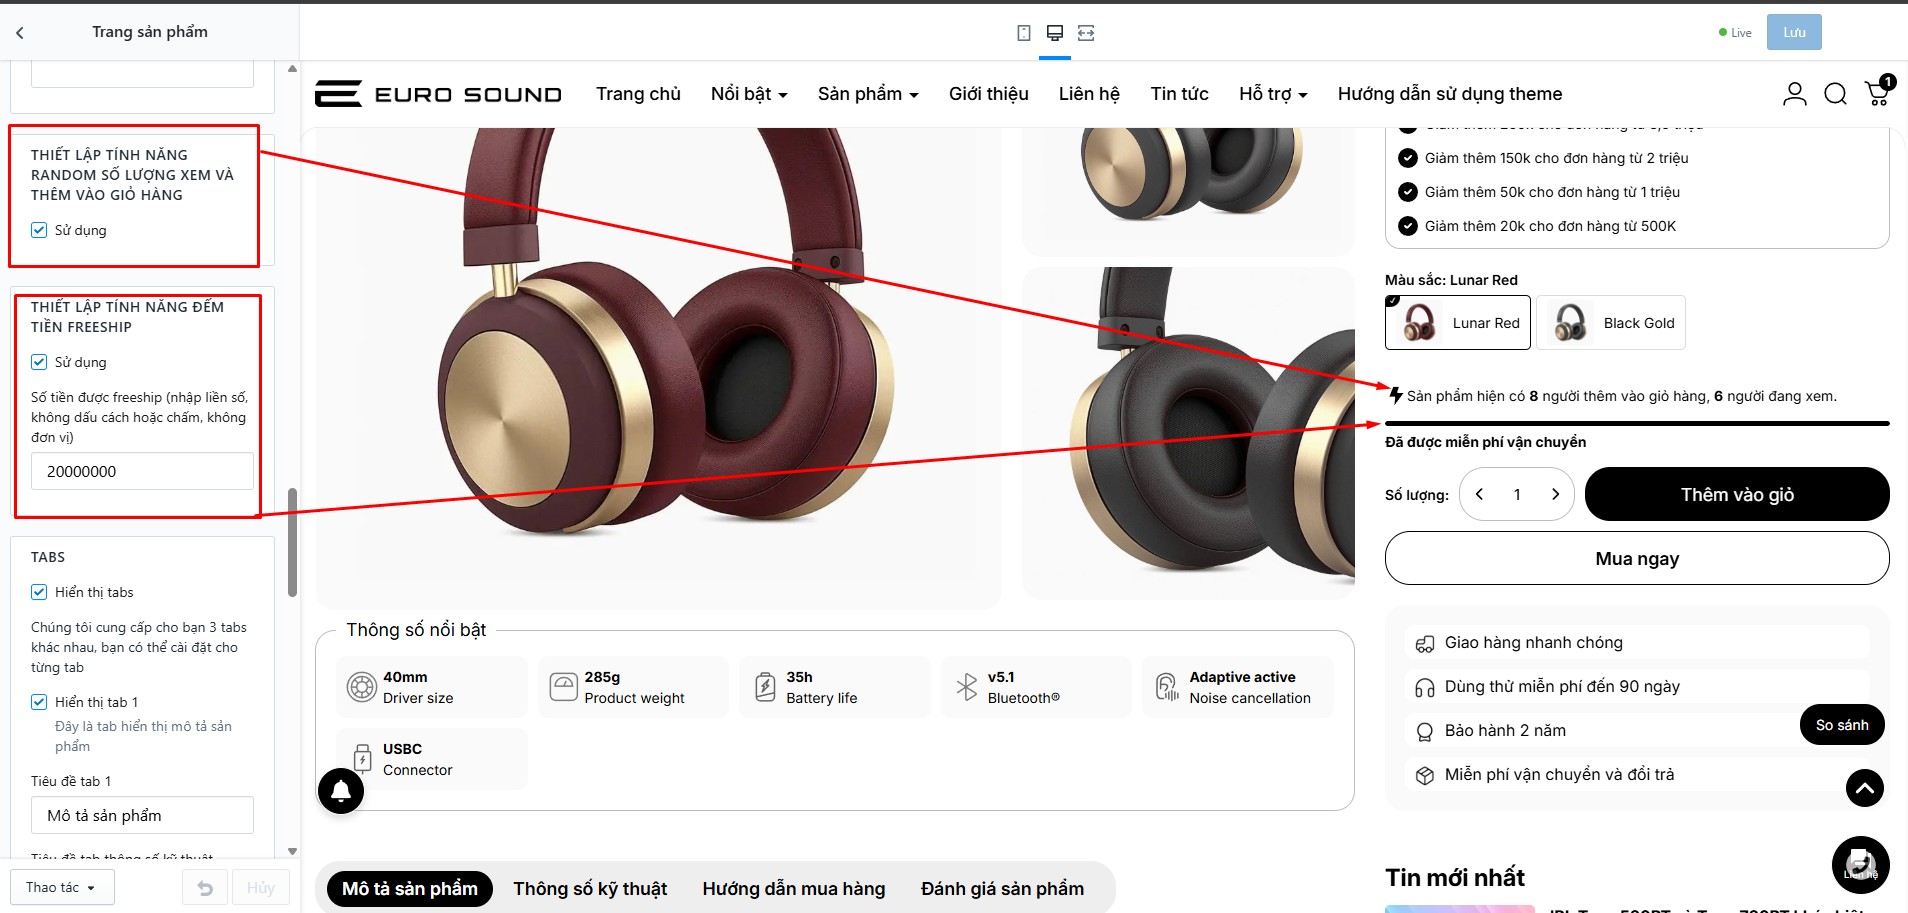Decrease quantity with left chevron
The width and height of the screenshot is (1908, 913).
tap(1480, 494)
